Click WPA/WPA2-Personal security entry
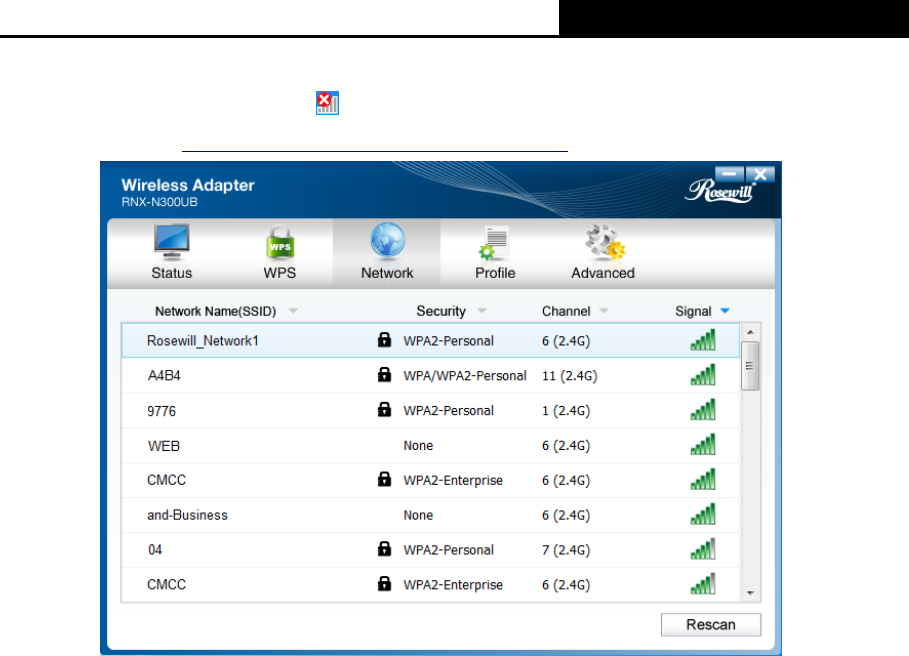 click(465, 376)
